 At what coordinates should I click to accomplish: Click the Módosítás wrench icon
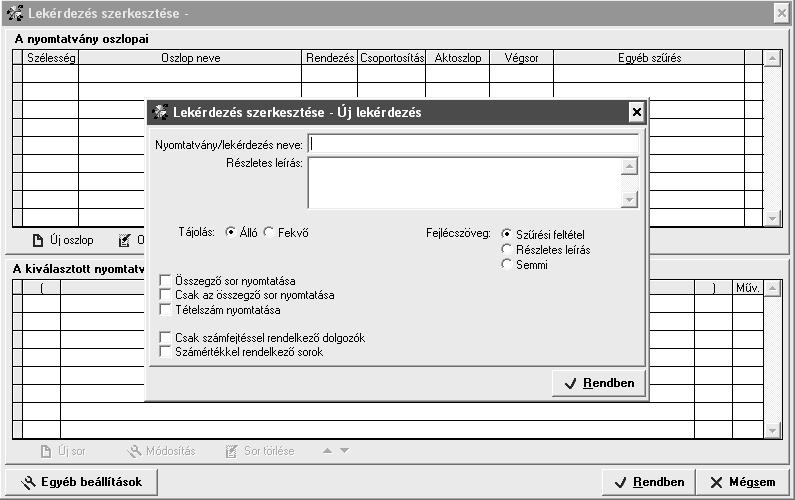134,451
